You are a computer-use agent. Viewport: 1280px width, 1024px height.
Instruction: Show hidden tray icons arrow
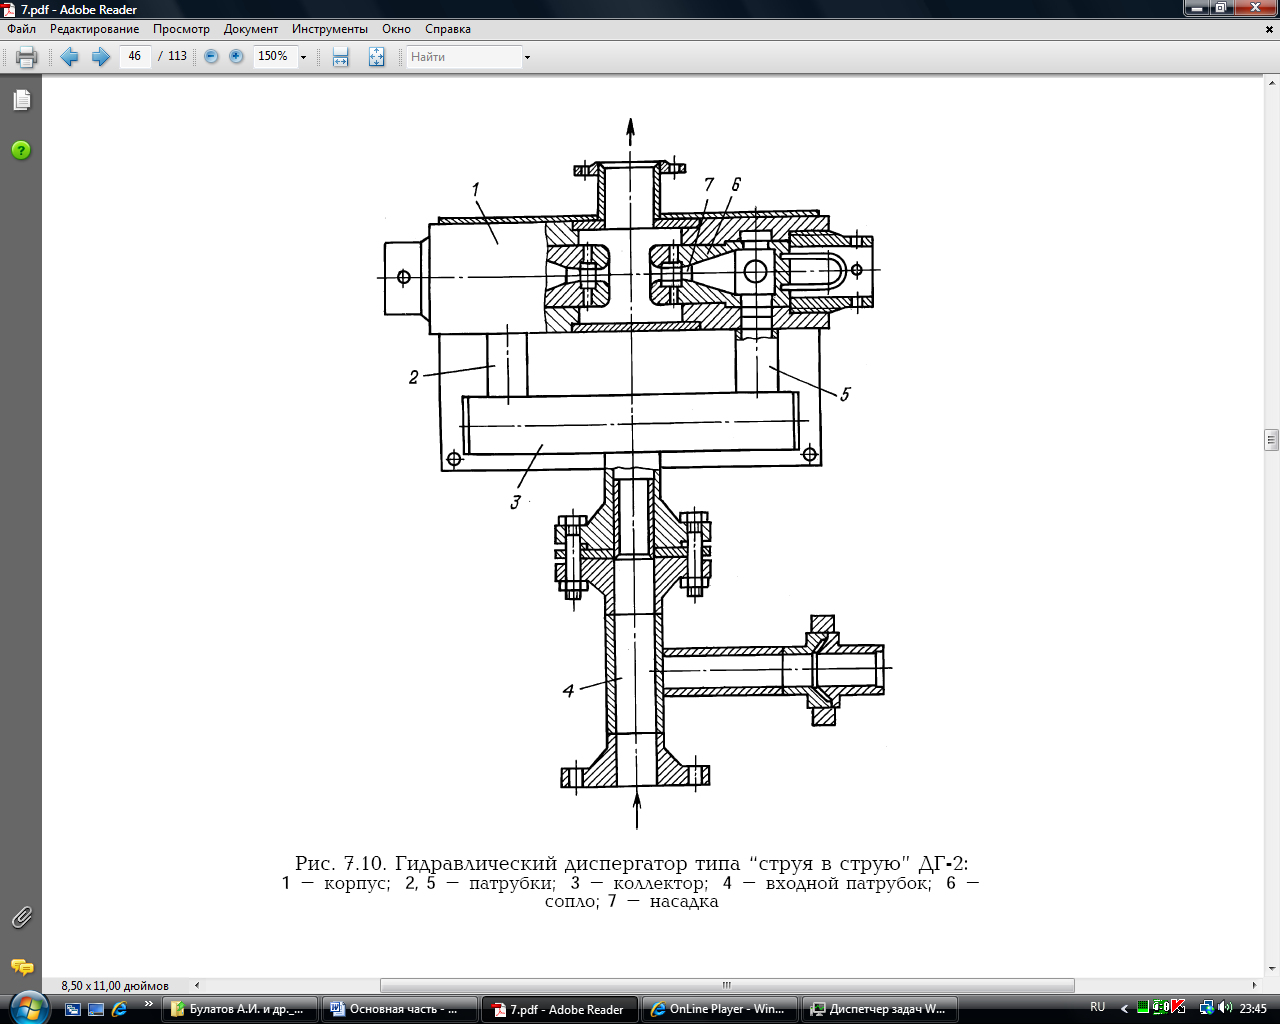pyautogui.click(x=1124, y=1008)
